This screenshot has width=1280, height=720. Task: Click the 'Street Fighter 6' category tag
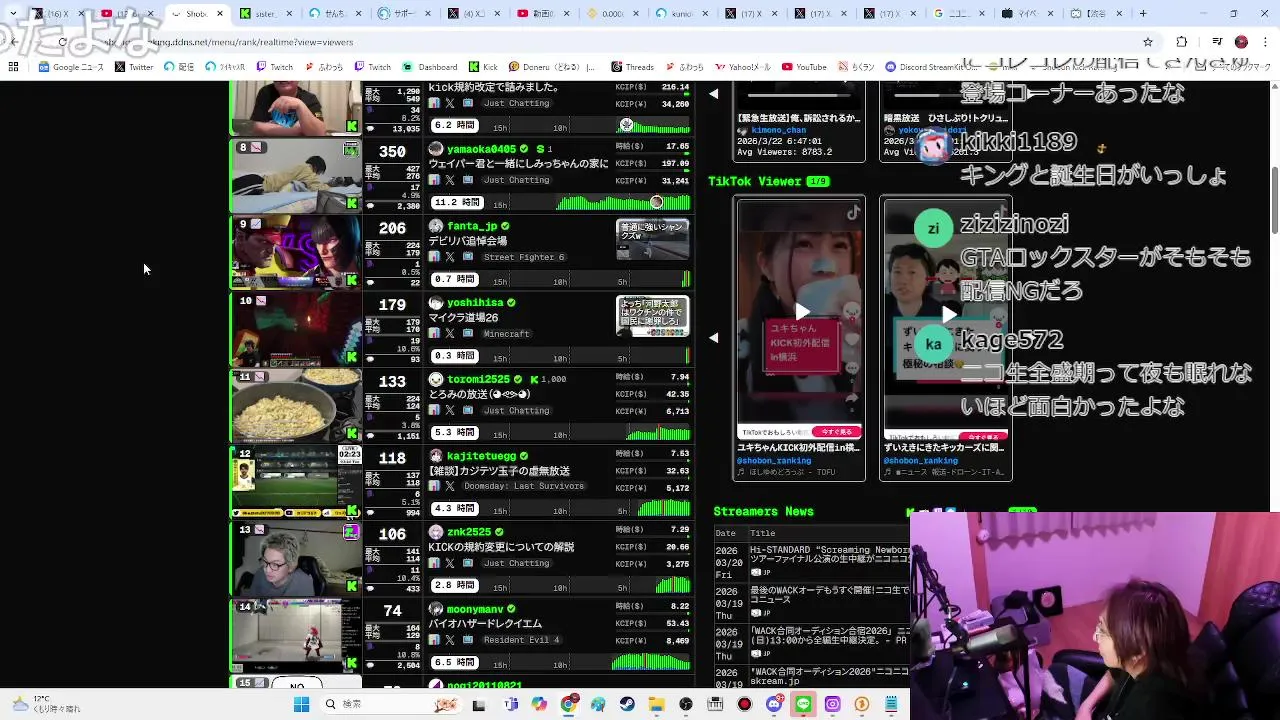click(x=524, y=257)
